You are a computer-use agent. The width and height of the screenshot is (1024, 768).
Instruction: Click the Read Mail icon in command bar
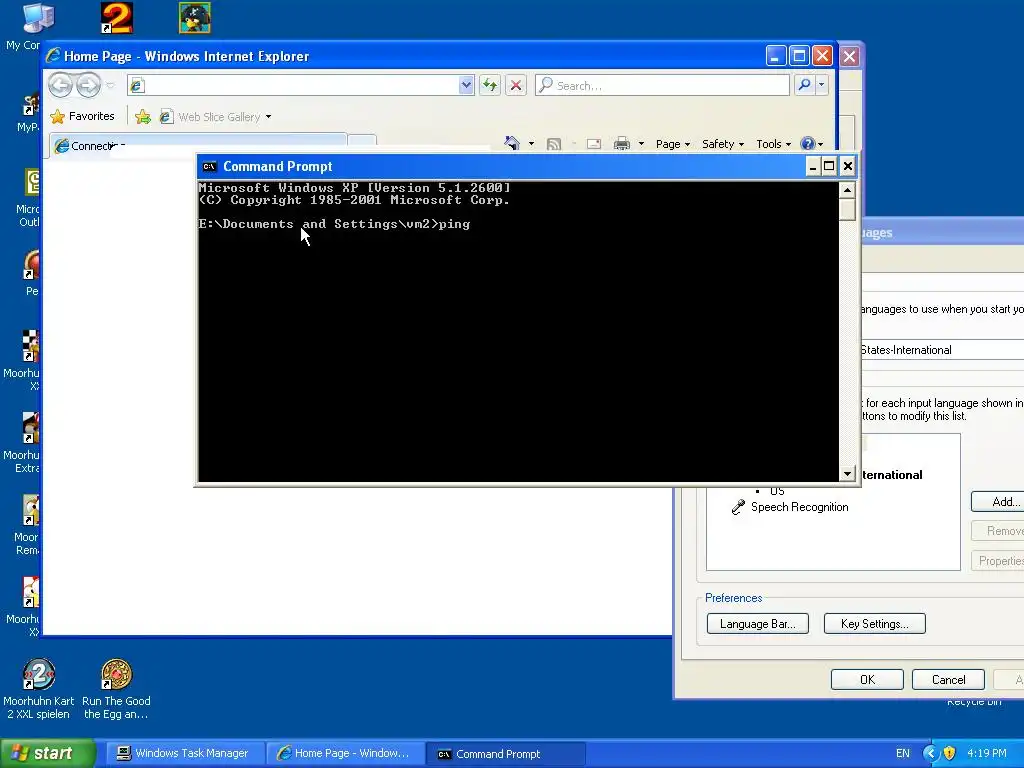594,144
